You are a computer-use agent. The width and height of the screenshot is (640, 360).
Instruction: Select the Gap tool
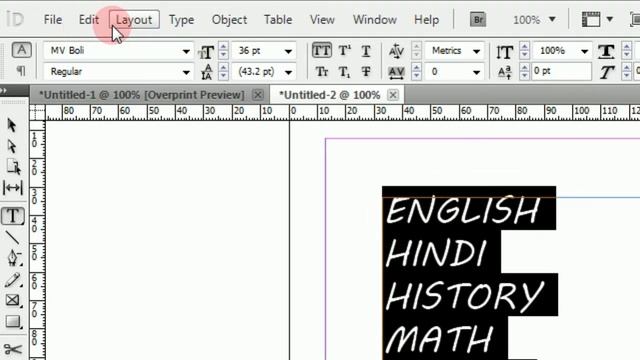[x=13, y=188]
